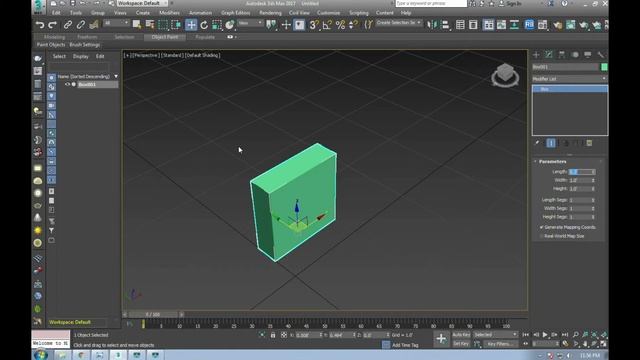Click the Undo arrow icon
Image resolution: width=640 pixels, height=360 pixels.
coord(40,25)
